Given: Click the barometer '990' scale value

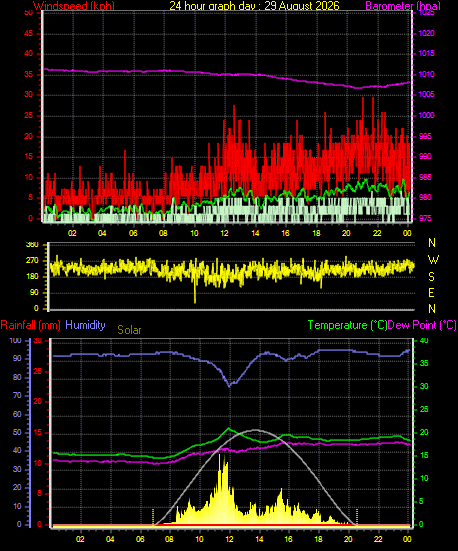Looking at the screenshot, I should [x=425, y=156].
